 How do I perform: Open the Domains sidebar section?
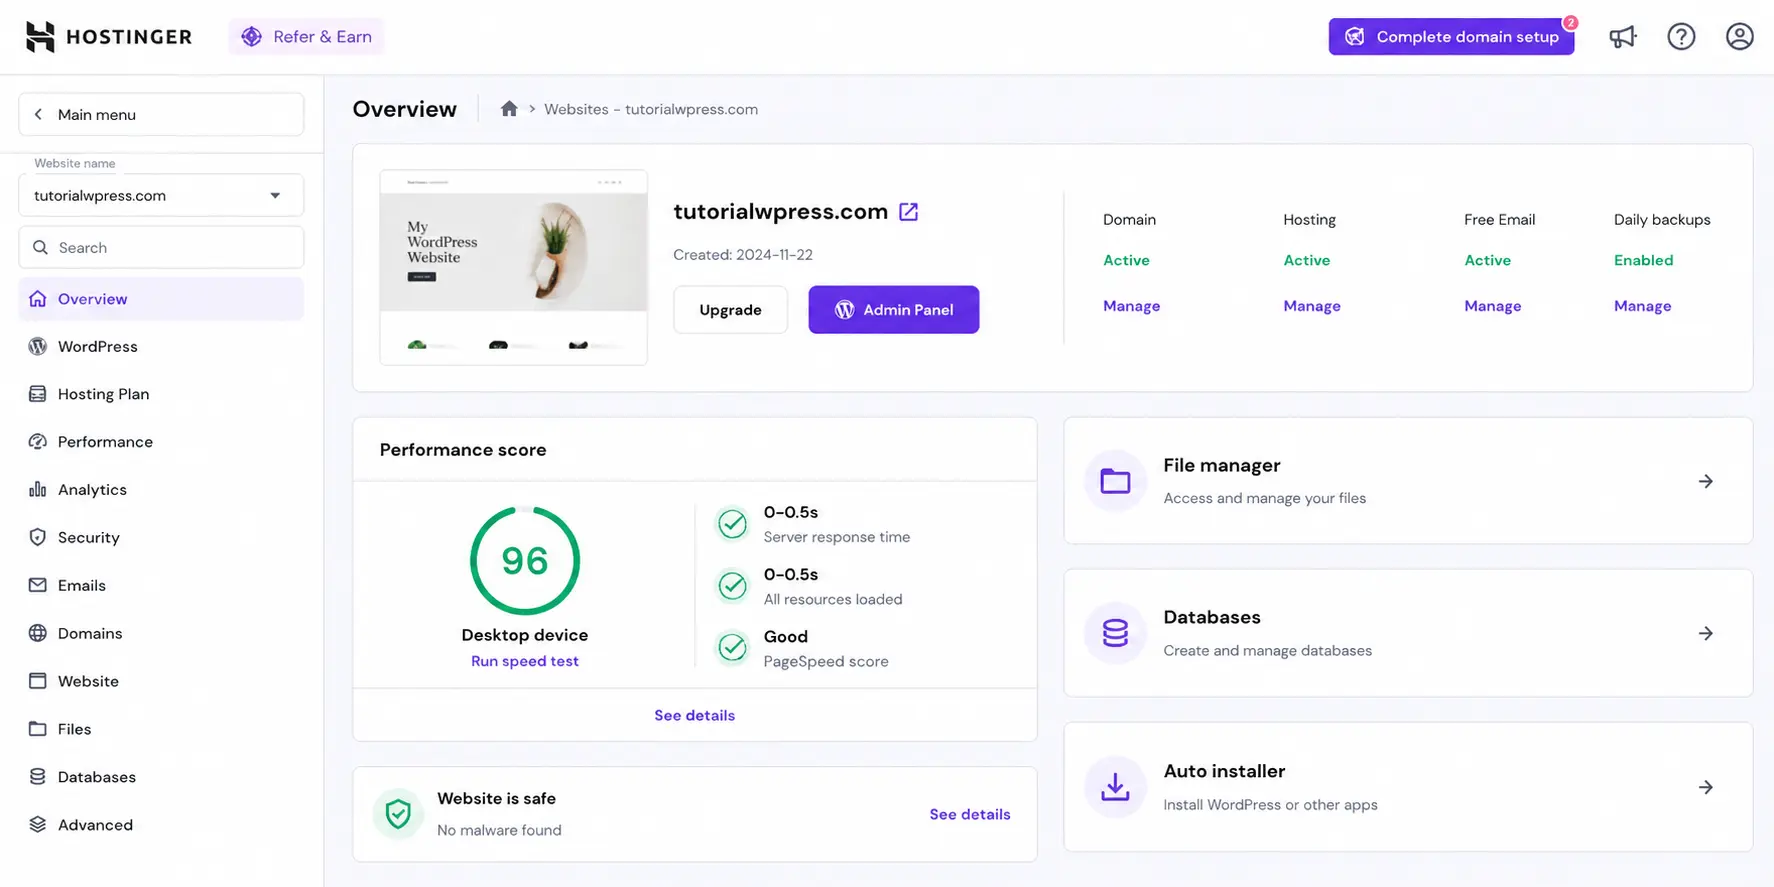click(x=161, y=633)
